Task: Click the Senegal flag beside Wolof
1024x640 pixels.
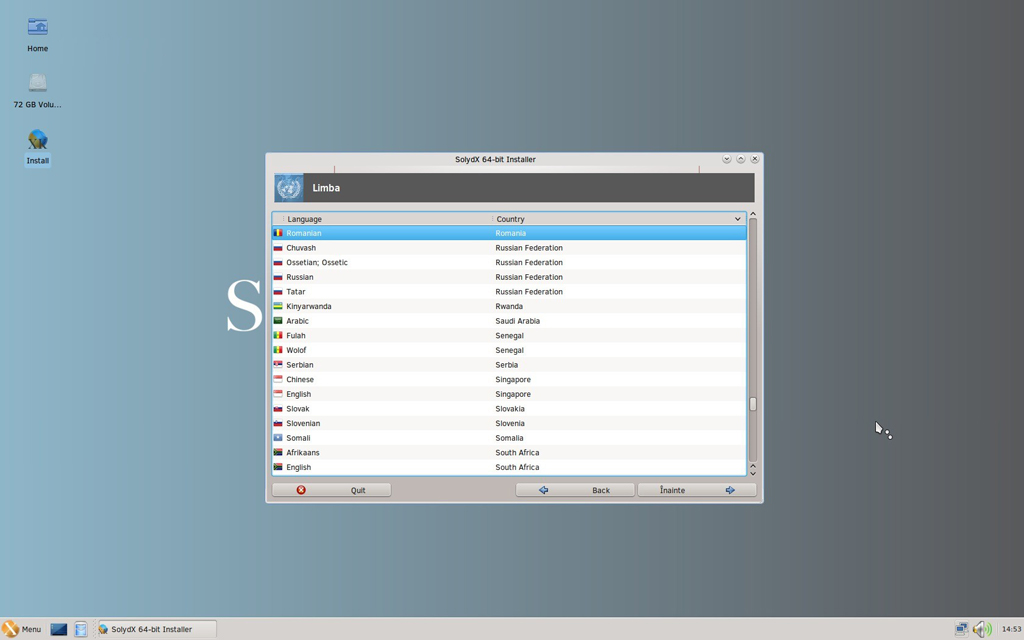Action: 278,350
